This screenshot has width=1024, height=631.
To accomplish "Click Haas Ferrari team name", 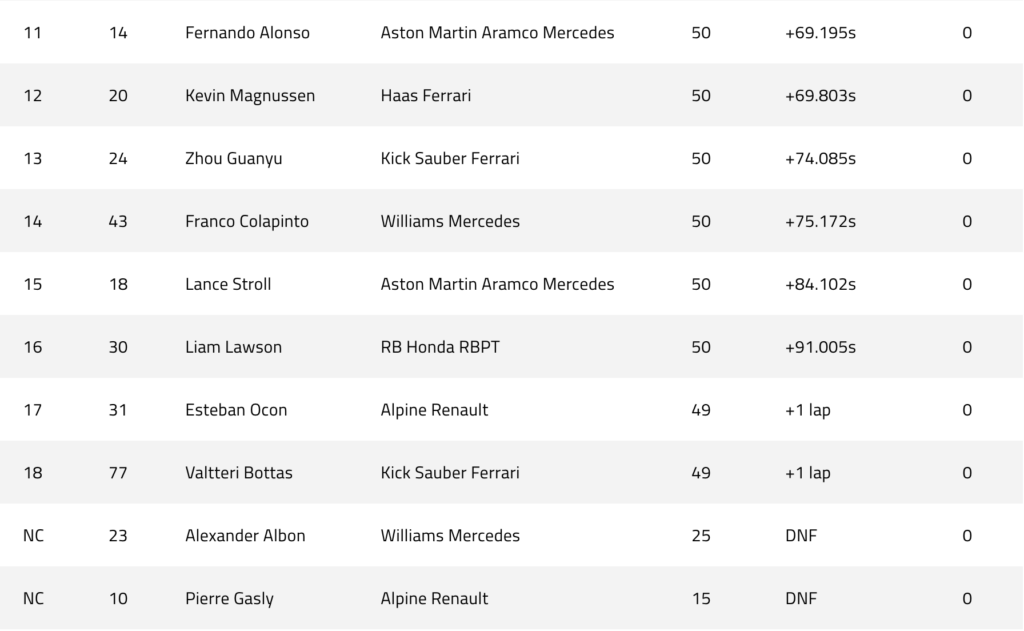I will click(426, 95).
